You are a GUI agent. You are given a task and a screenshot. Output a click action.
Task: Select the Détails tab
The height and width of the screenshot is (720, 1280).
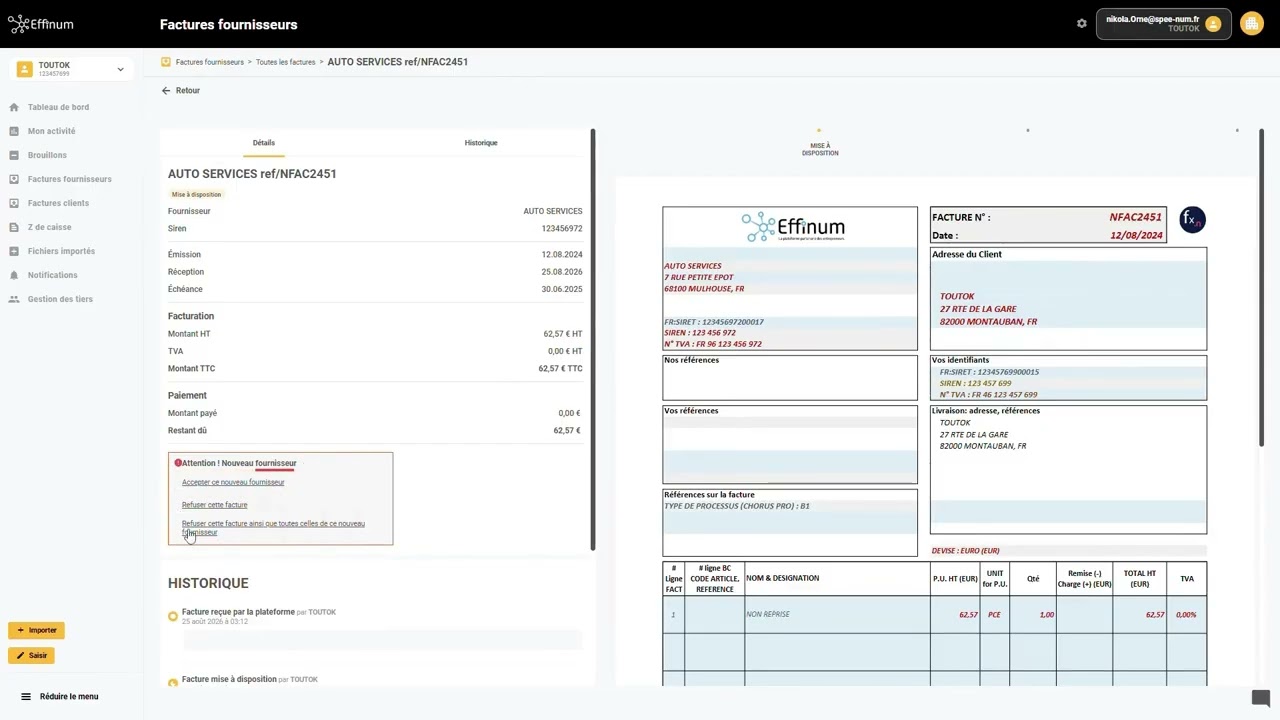pos(264,143)
